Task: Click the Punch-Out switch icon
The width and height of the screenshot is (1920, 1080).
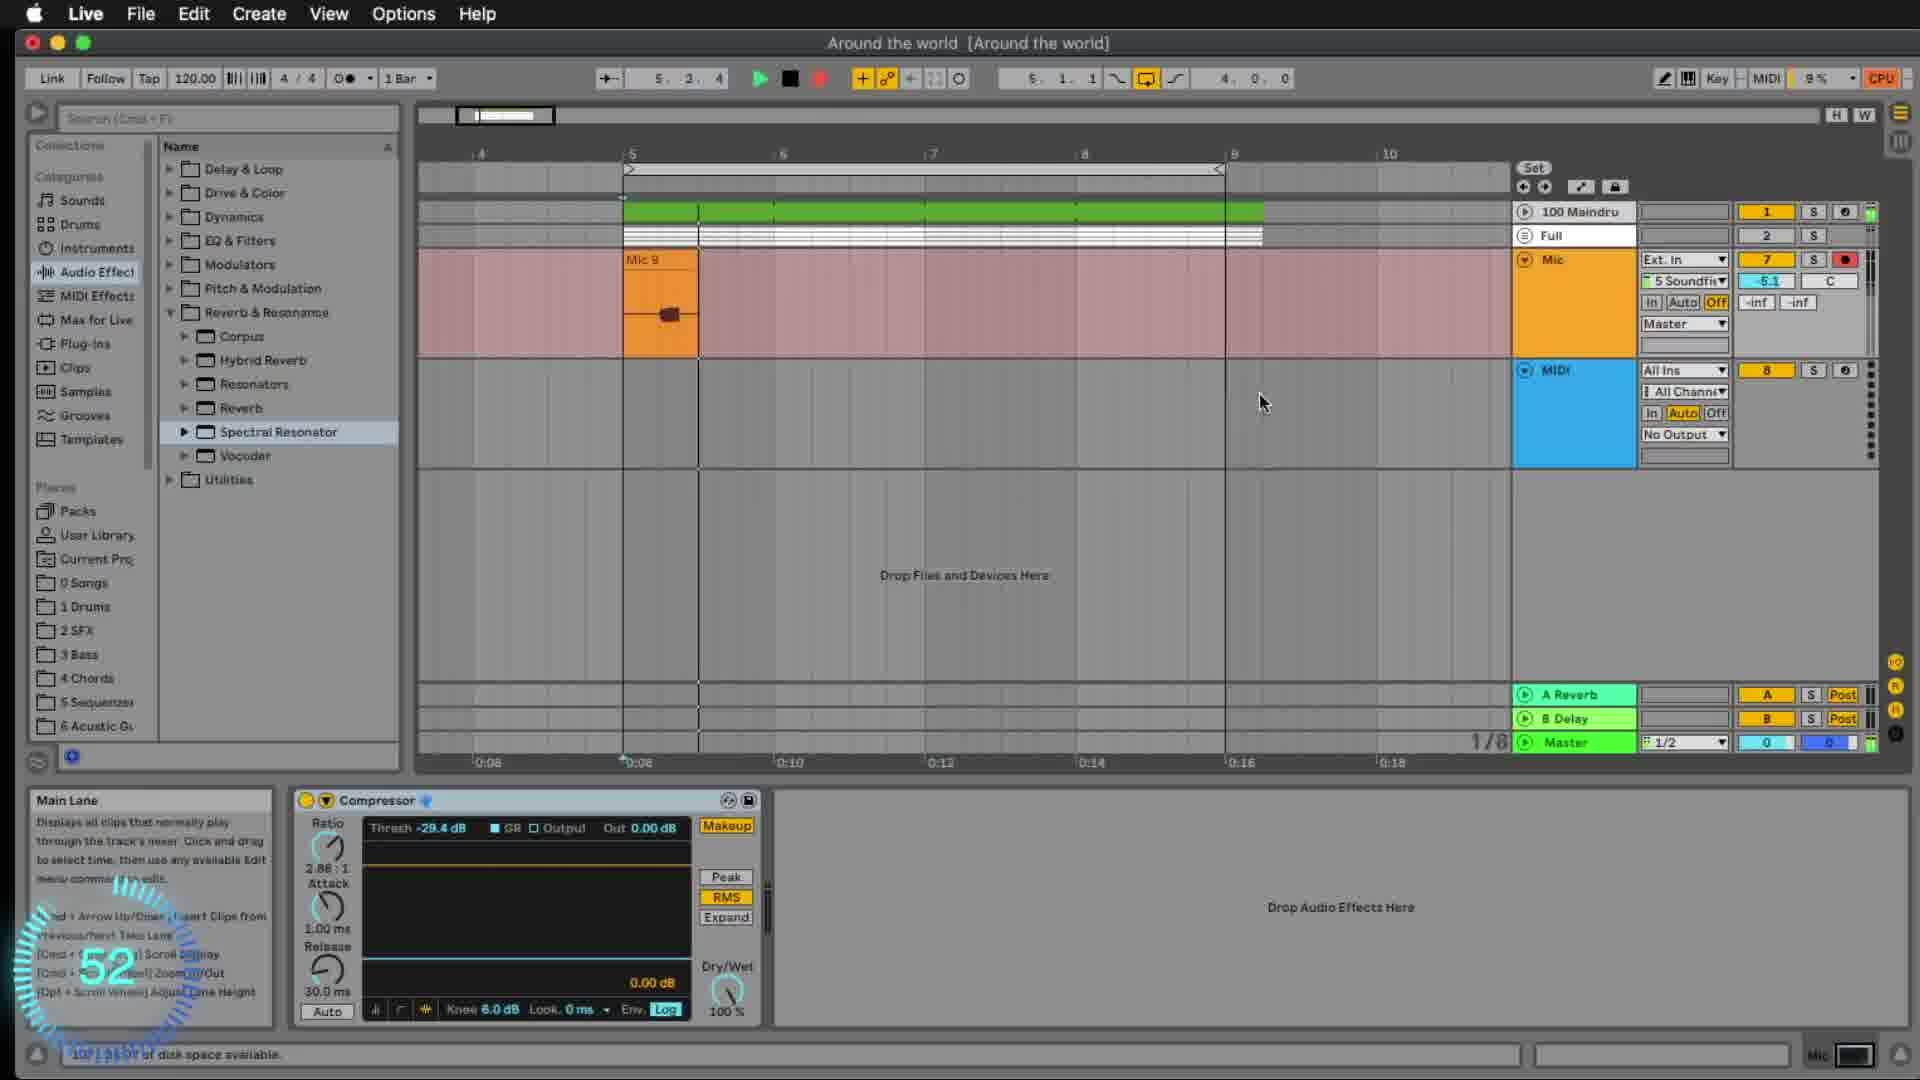Action: pos(1175,79)
